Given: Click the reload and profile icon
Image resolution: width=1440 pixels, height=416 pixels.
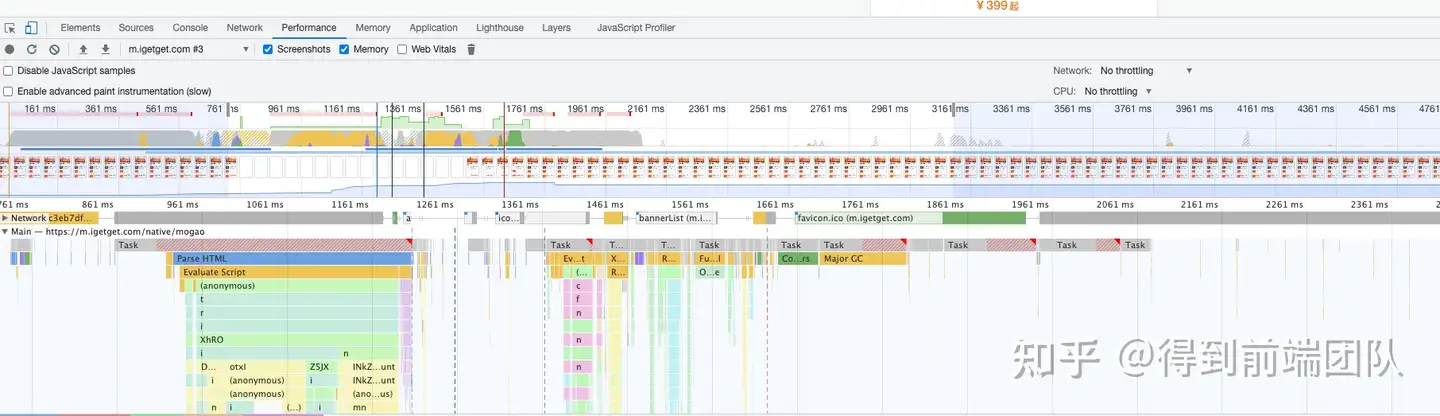Looking at the screenshot, I should point(32,49).
